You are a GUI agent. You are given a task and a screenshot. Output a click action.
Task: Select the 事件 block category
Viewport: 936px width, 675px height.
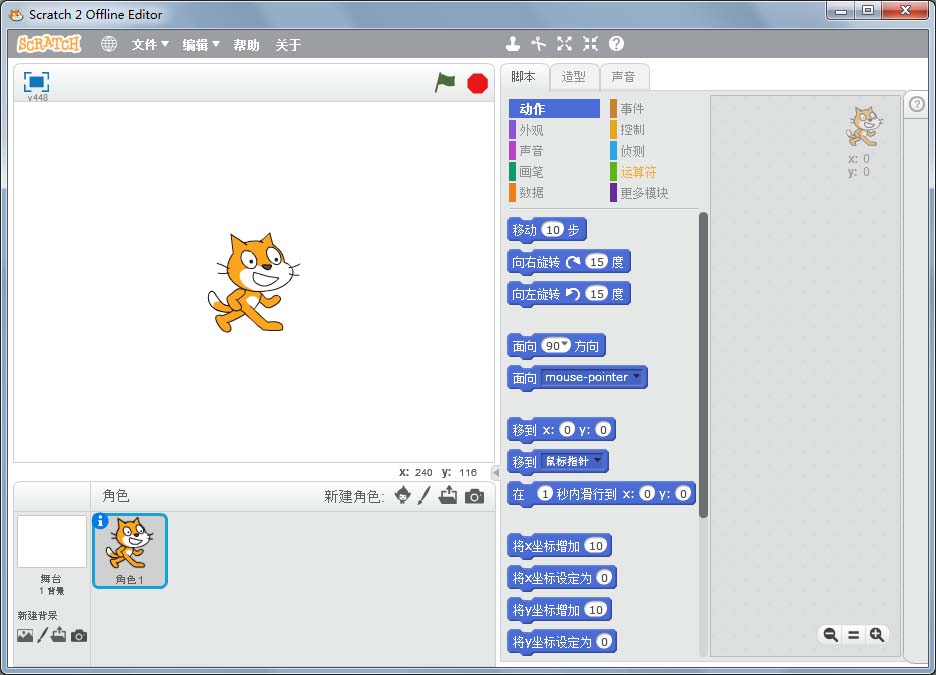click(631, 109)
